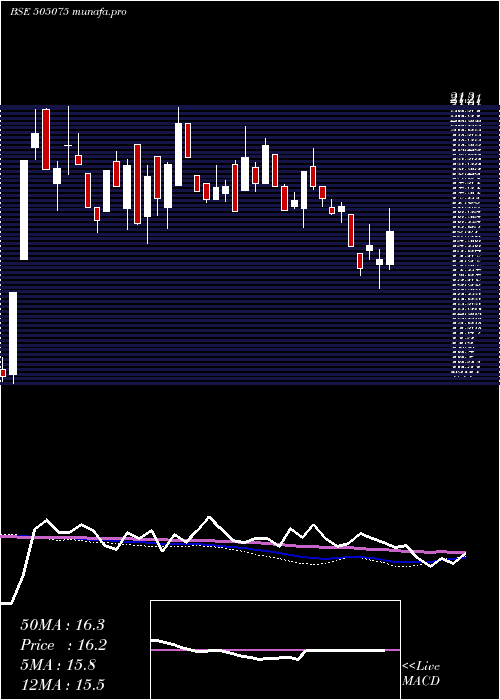Click the '5MA : 15.8' reading
The width and height of the screenshot is (500, 700).
click(58, 665)
